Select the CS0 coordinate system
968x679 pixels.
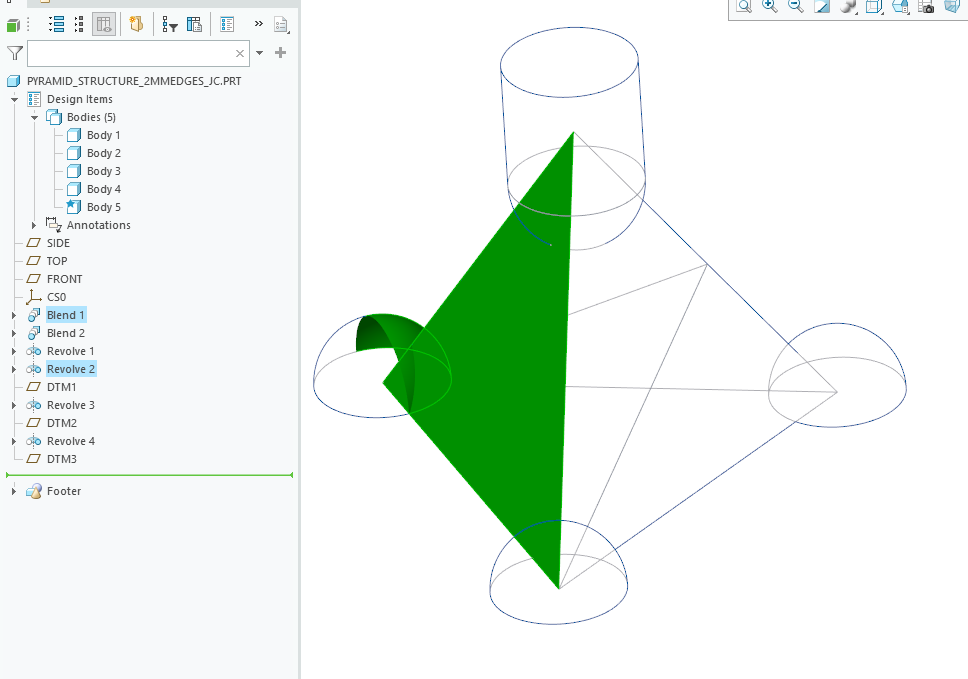click(56, 297)
